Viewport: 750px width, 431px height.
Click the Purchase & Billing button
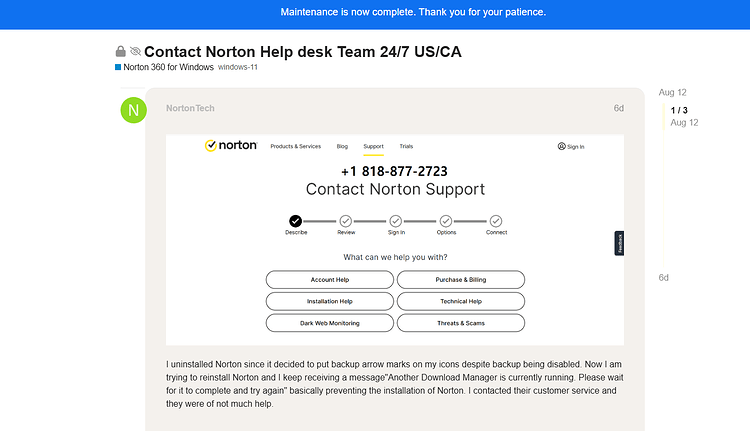coord(461,280)
